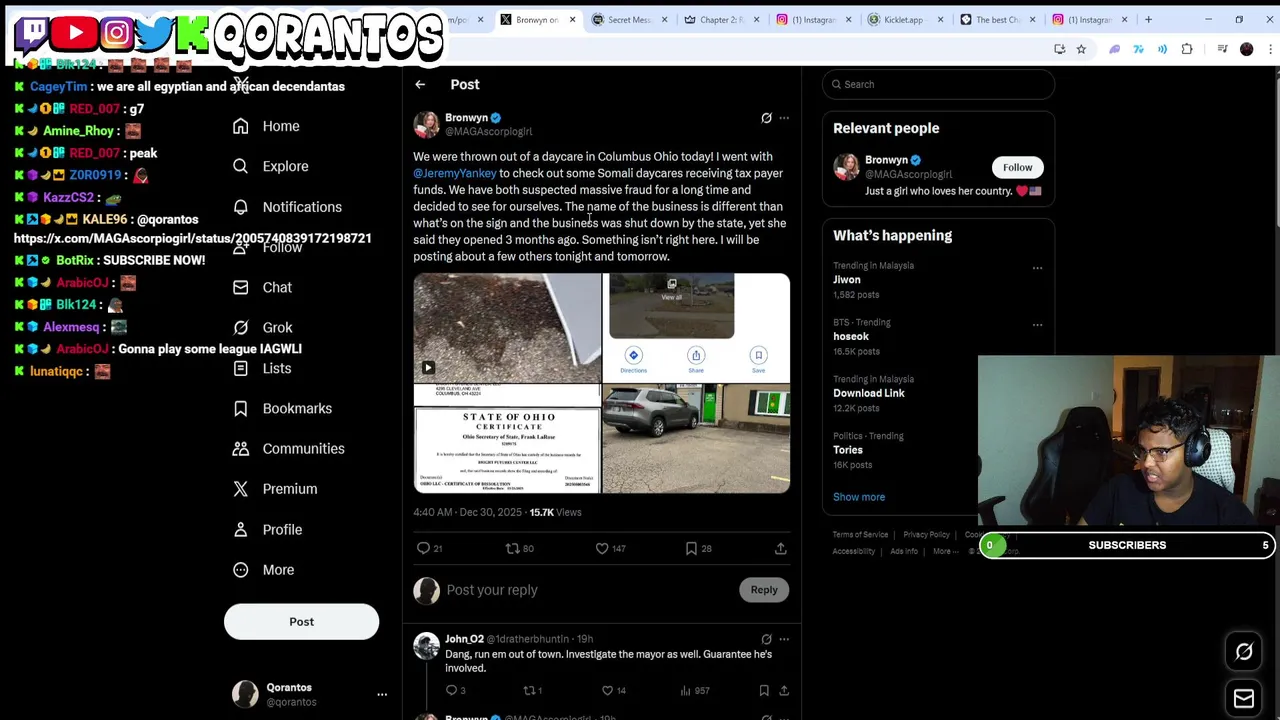Open the options menu for the hoseok trend

click(x=1037, y=325)
